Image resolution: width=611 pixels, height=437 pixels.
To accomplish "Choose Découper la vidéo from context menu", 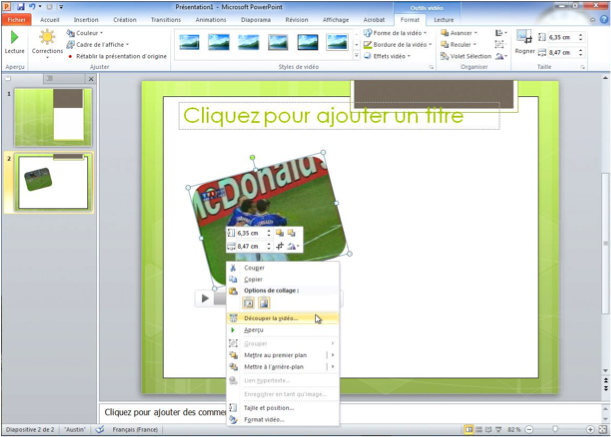I will pyautogui.click(x=283, y=318).
